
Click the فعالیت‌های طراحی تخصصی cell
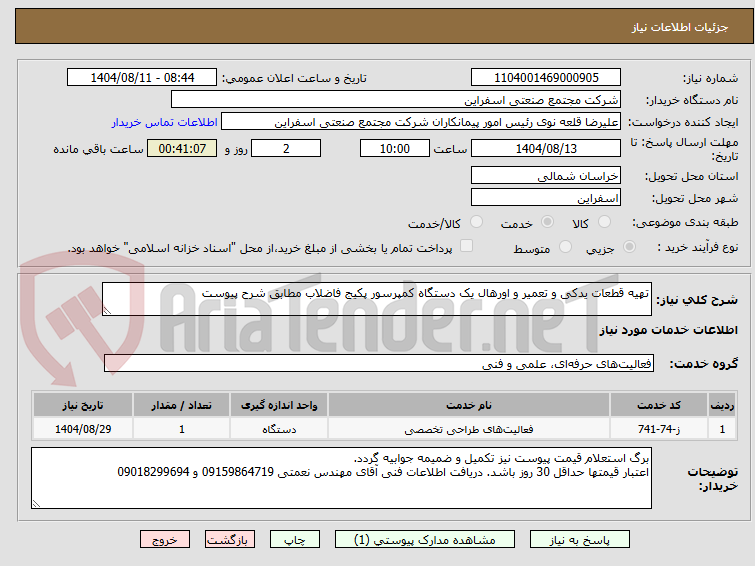[x=469, y=429]
